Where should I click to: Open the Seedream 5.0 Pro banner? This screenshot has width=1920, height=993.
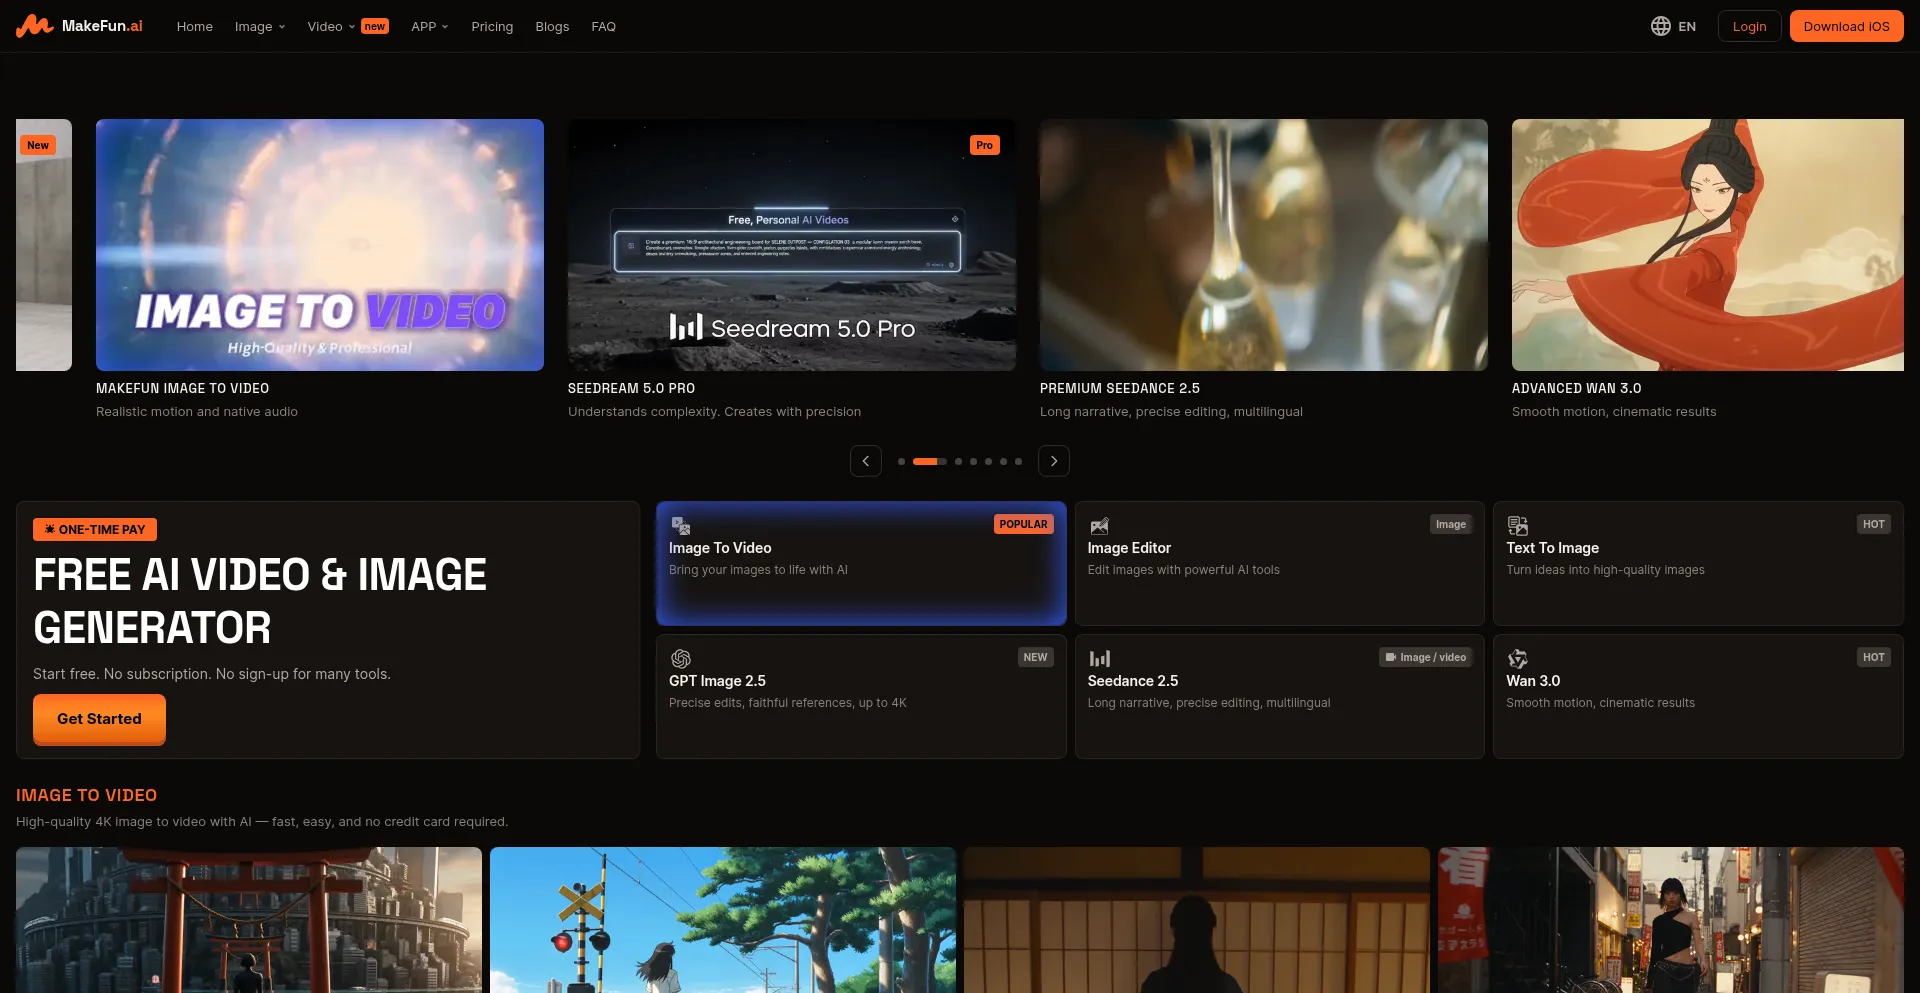point(792,245)
